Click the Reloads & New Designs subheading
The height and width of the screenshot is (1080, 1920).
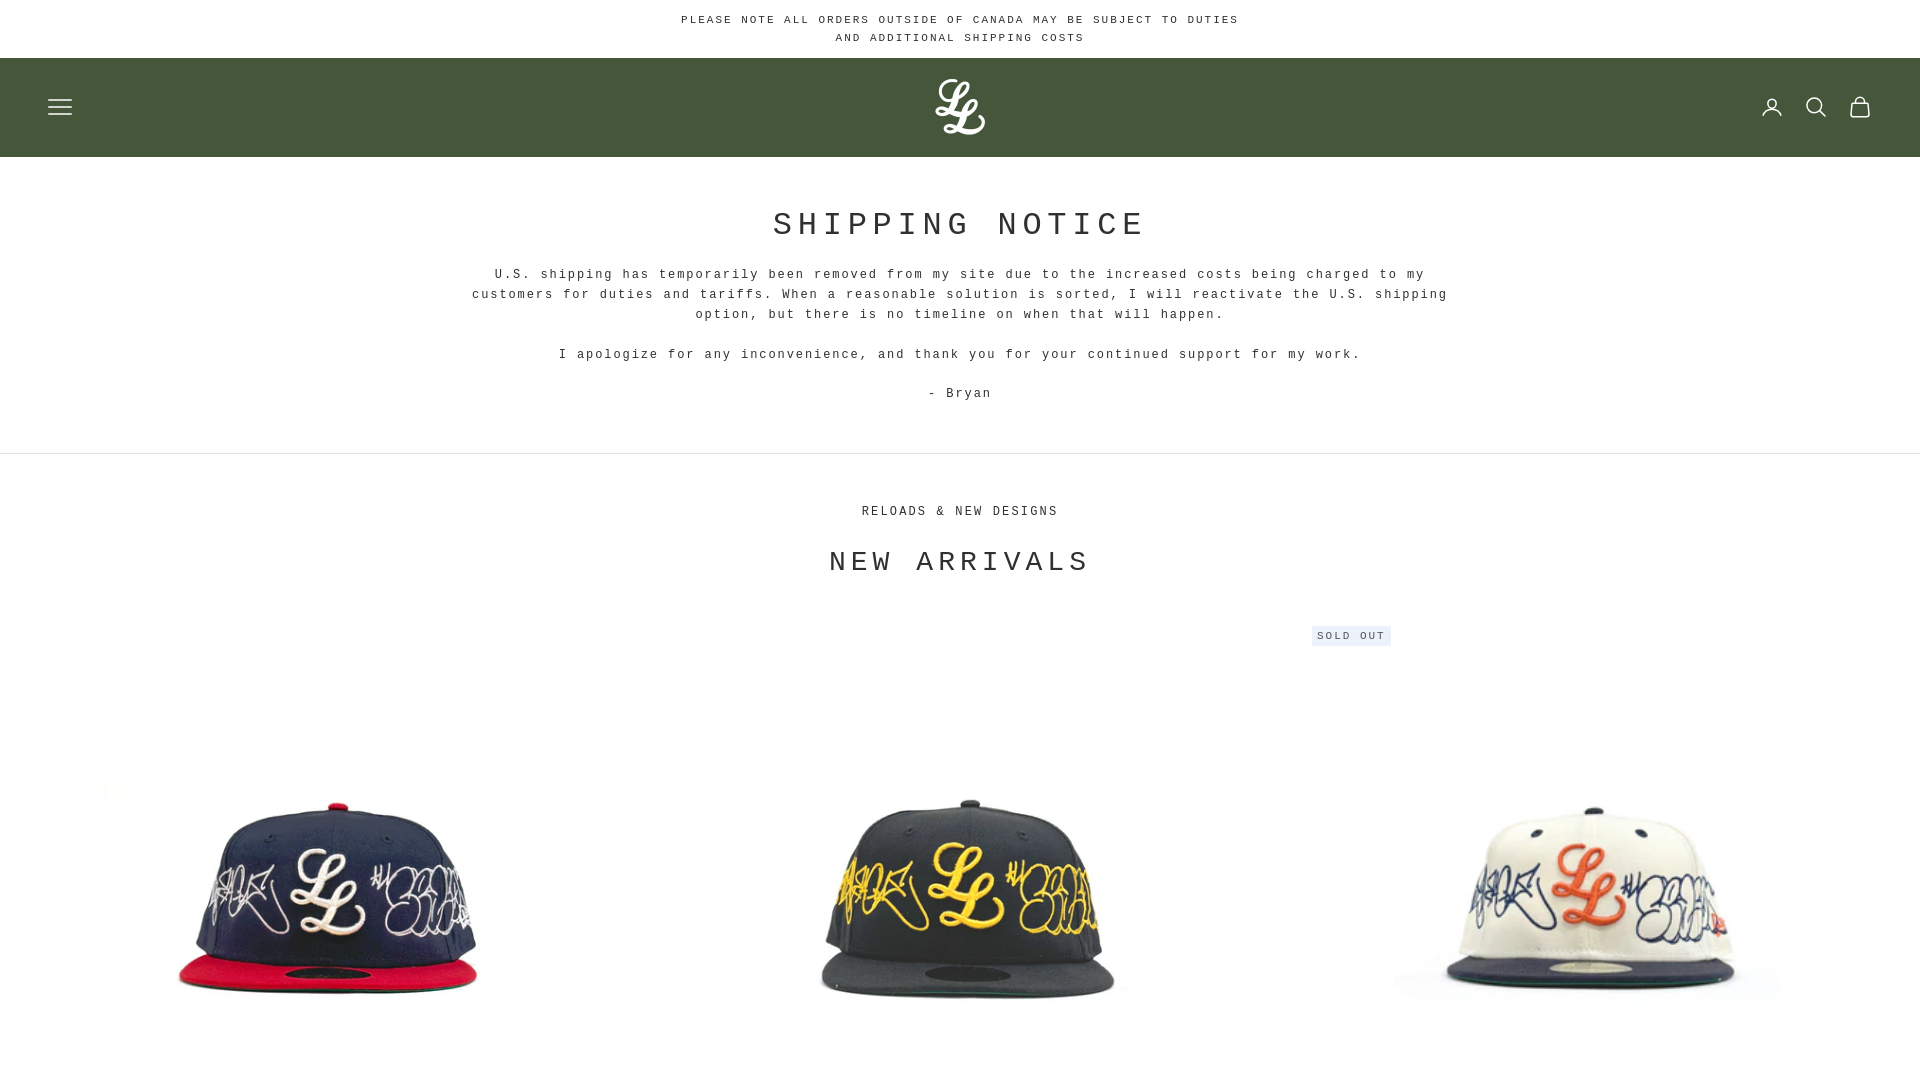pyautogui.click(x=960, y=512)
